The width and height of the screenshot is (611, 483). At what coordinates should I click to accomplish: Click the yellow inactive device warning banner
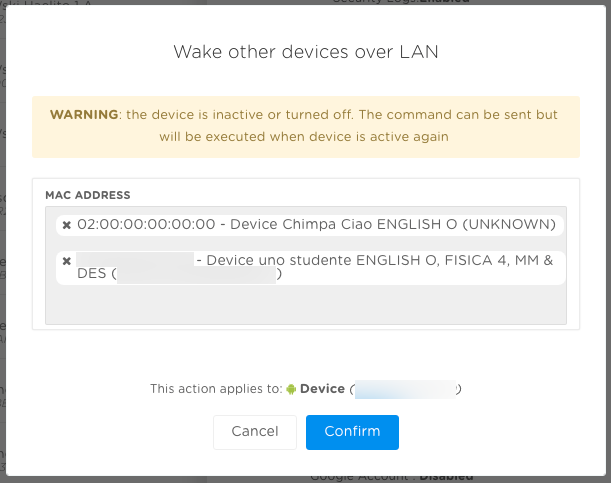pyautogui.click(x=306, y=127)
